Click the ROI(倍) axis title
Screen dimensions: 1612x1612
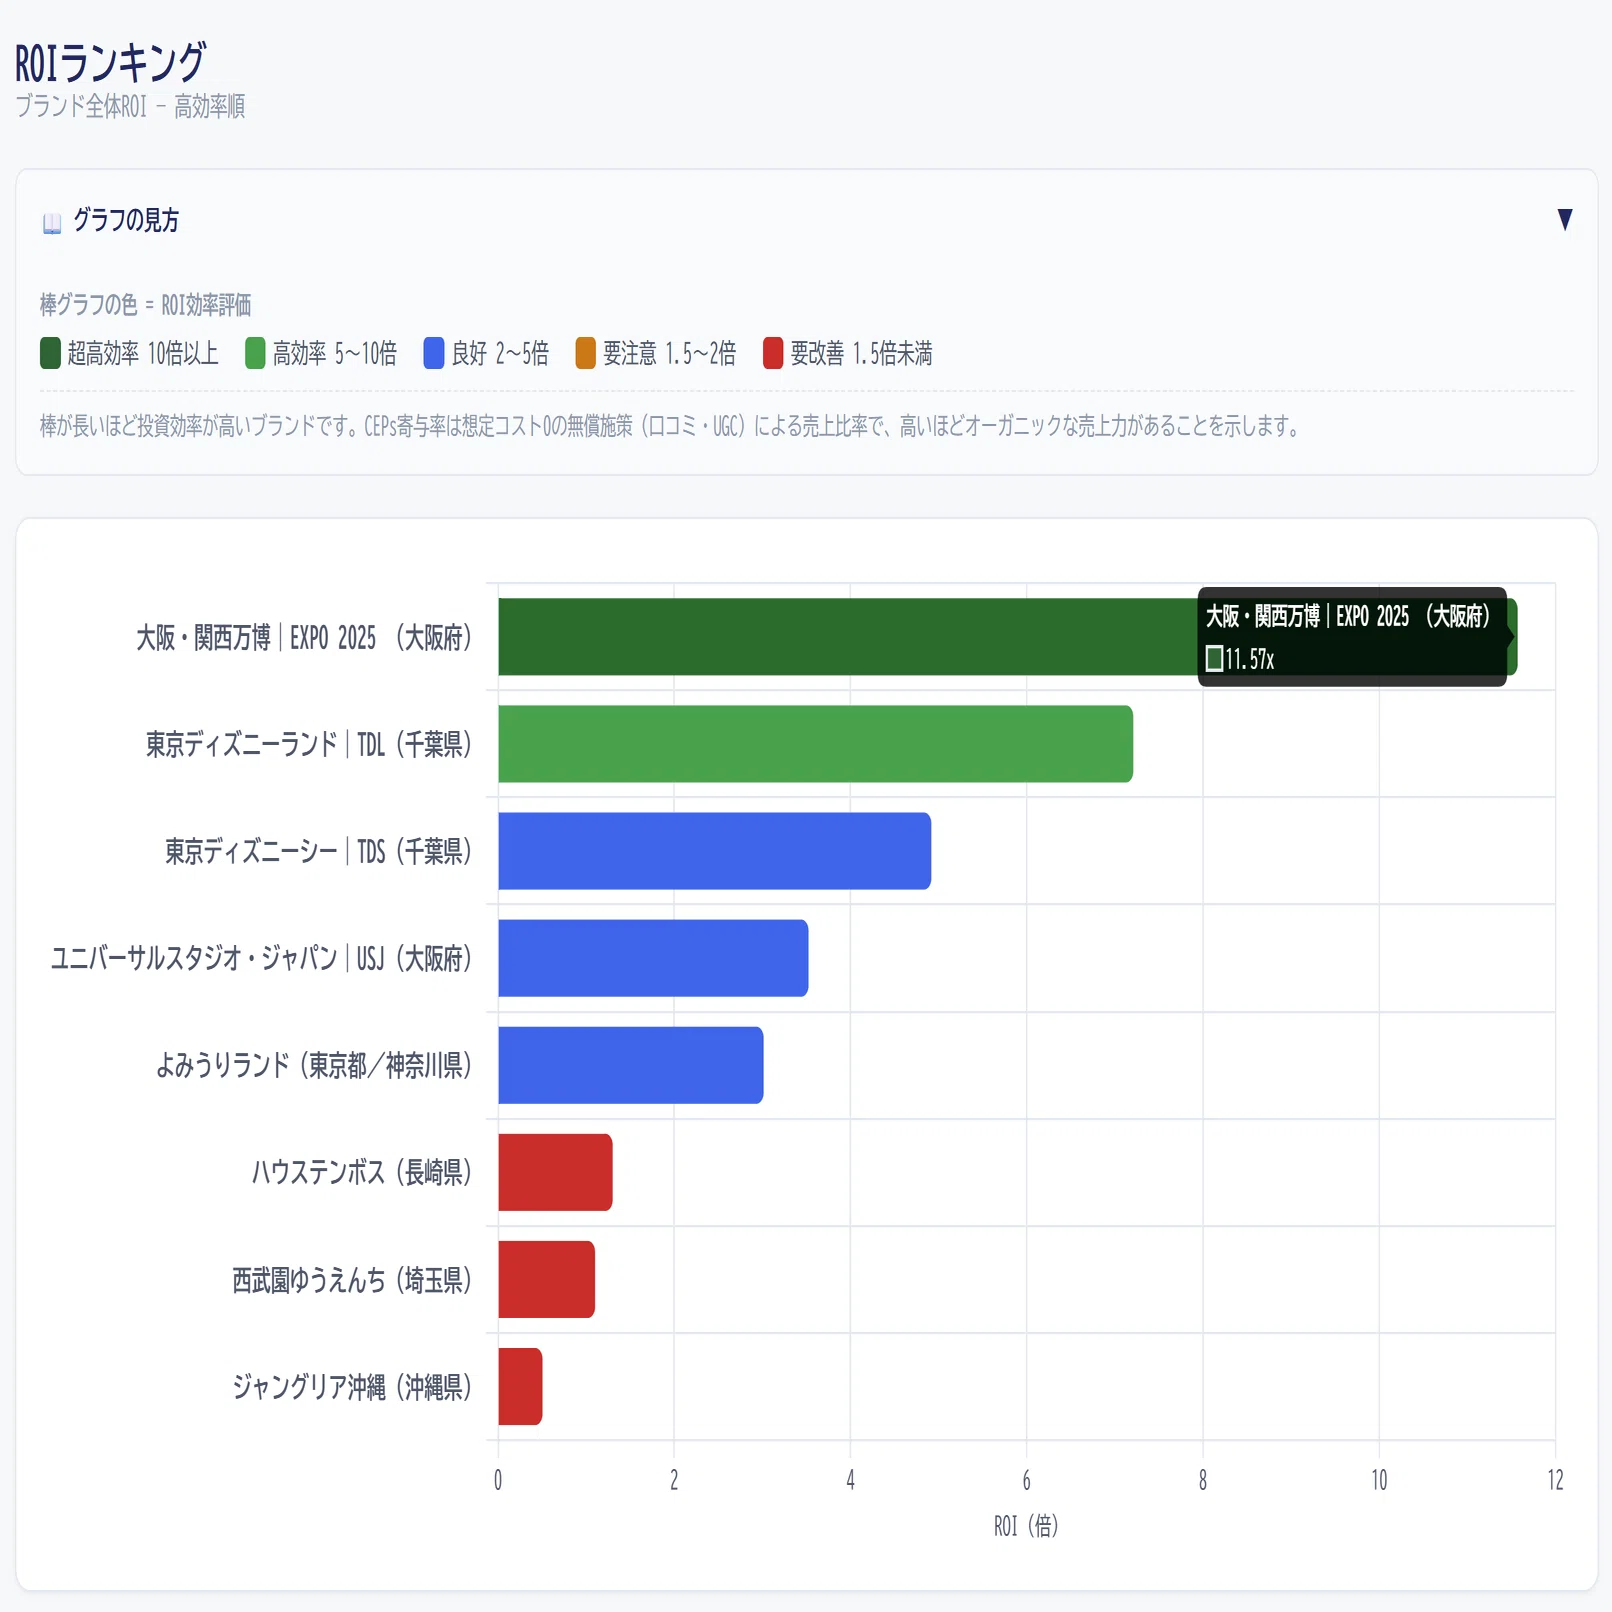coord(1026,1526)
